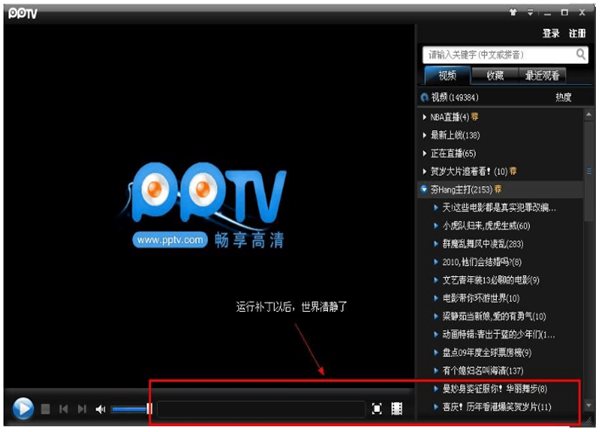Focus the keyword search field
The height and width of the screenshot is (432, 600).
(505, 55)
